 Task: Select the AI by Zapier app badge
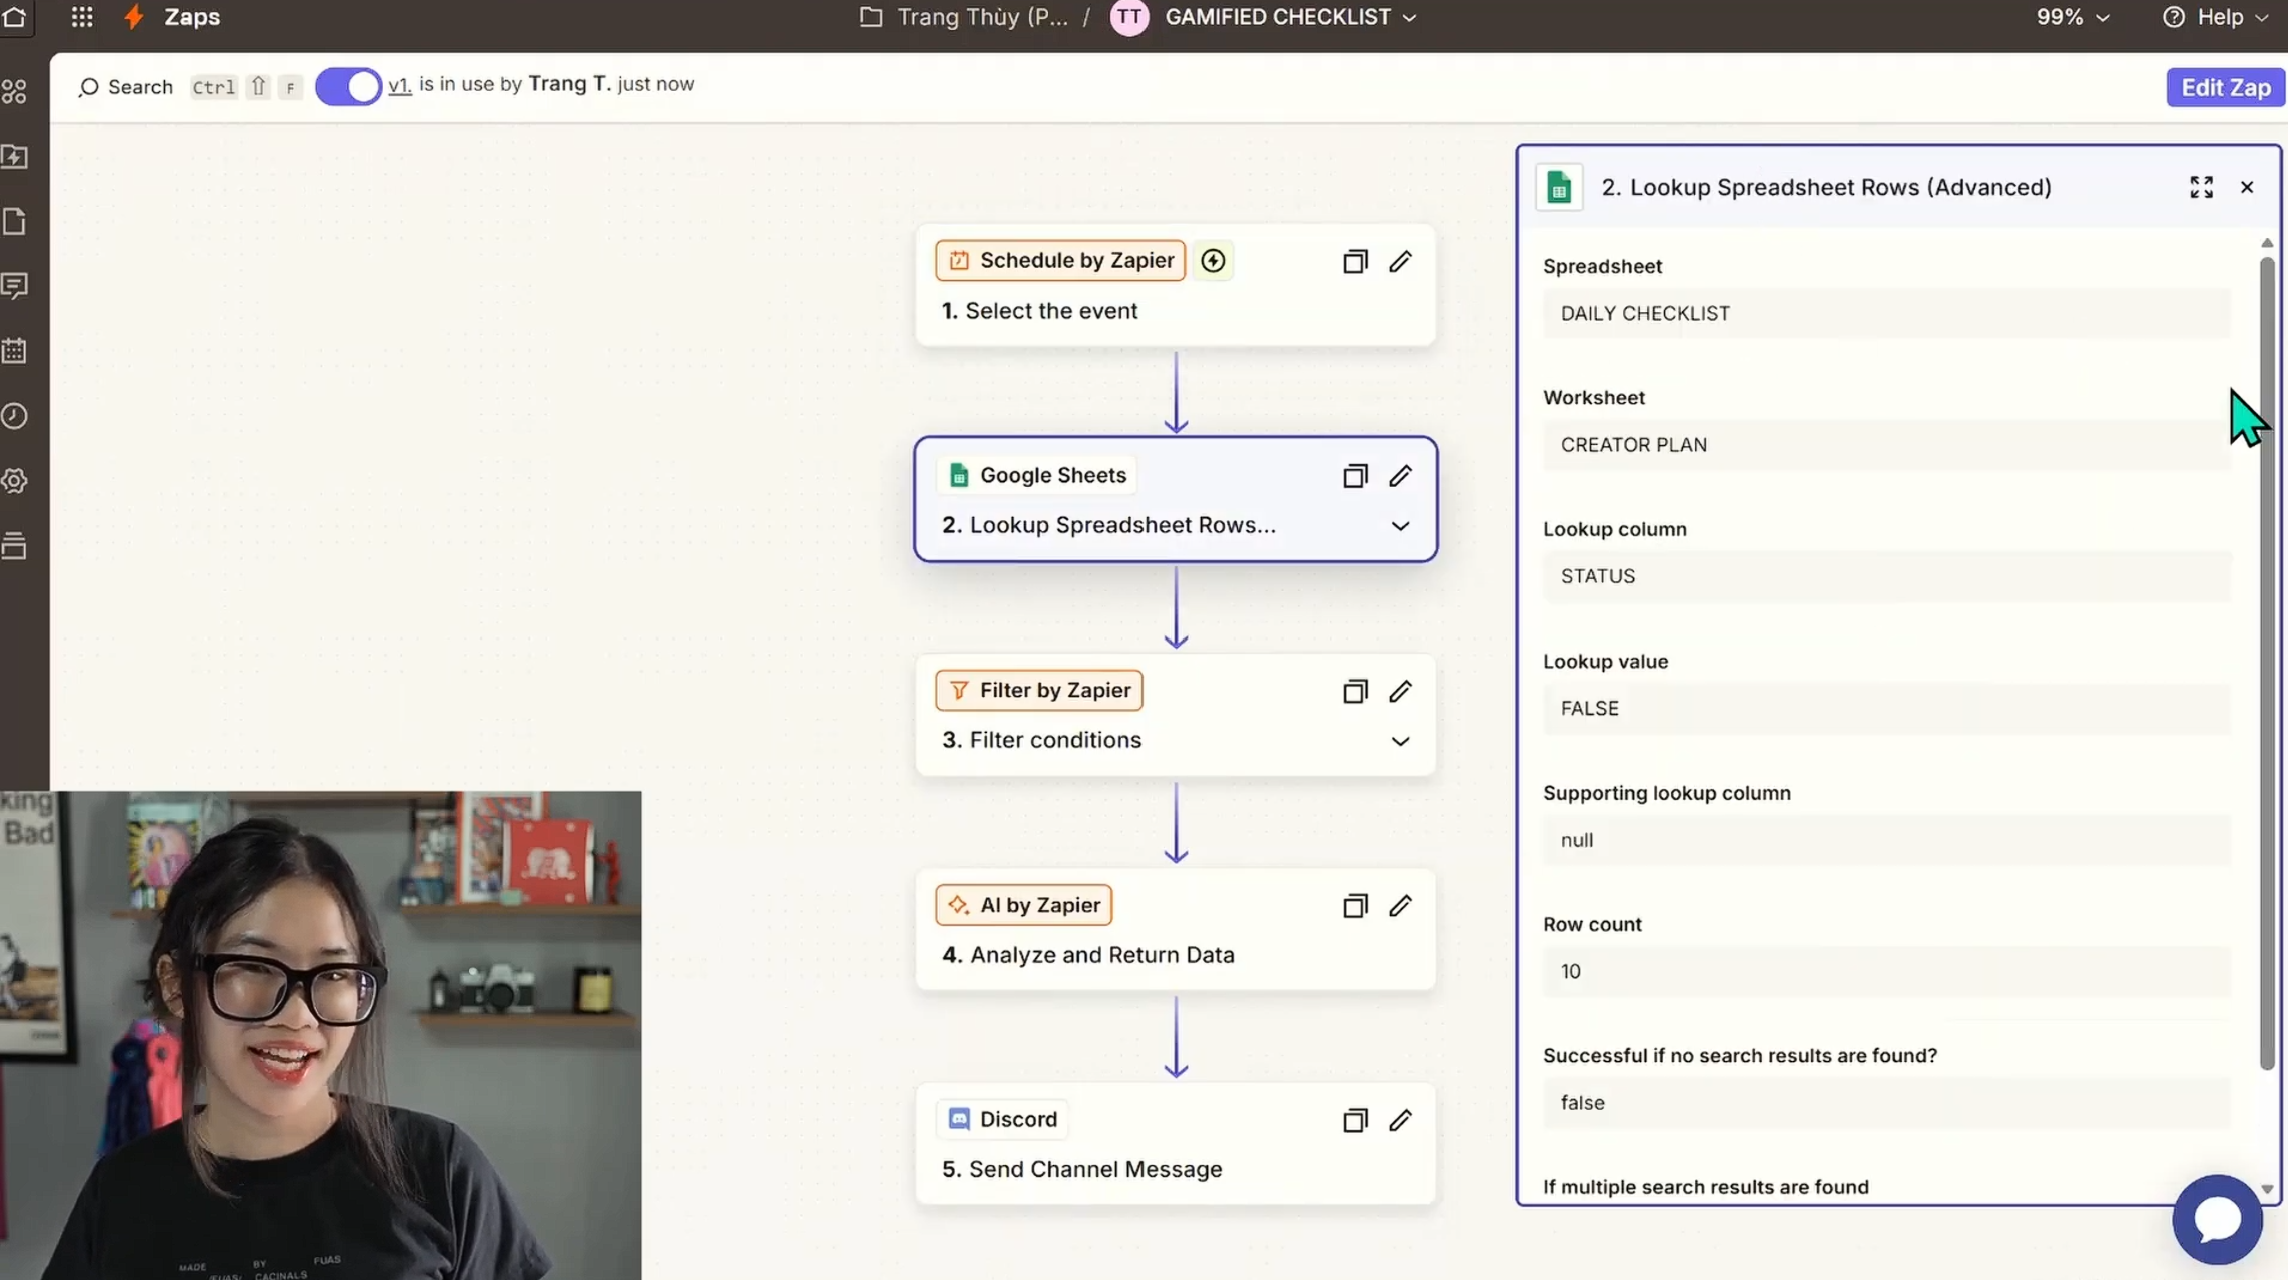click(1023, 906)
